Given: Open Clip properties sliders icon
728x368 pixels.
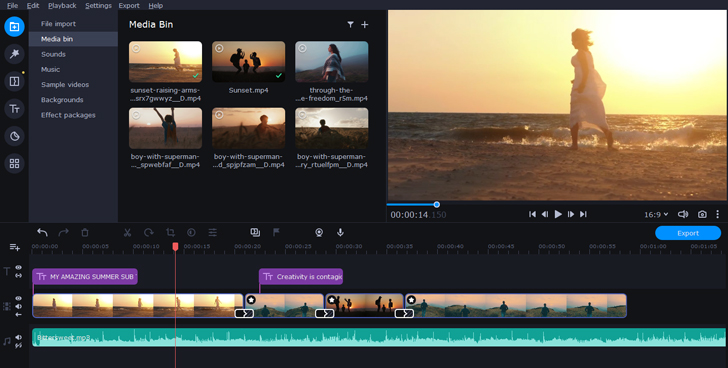Looking at the screenshot, I should [x=213, y=232].
